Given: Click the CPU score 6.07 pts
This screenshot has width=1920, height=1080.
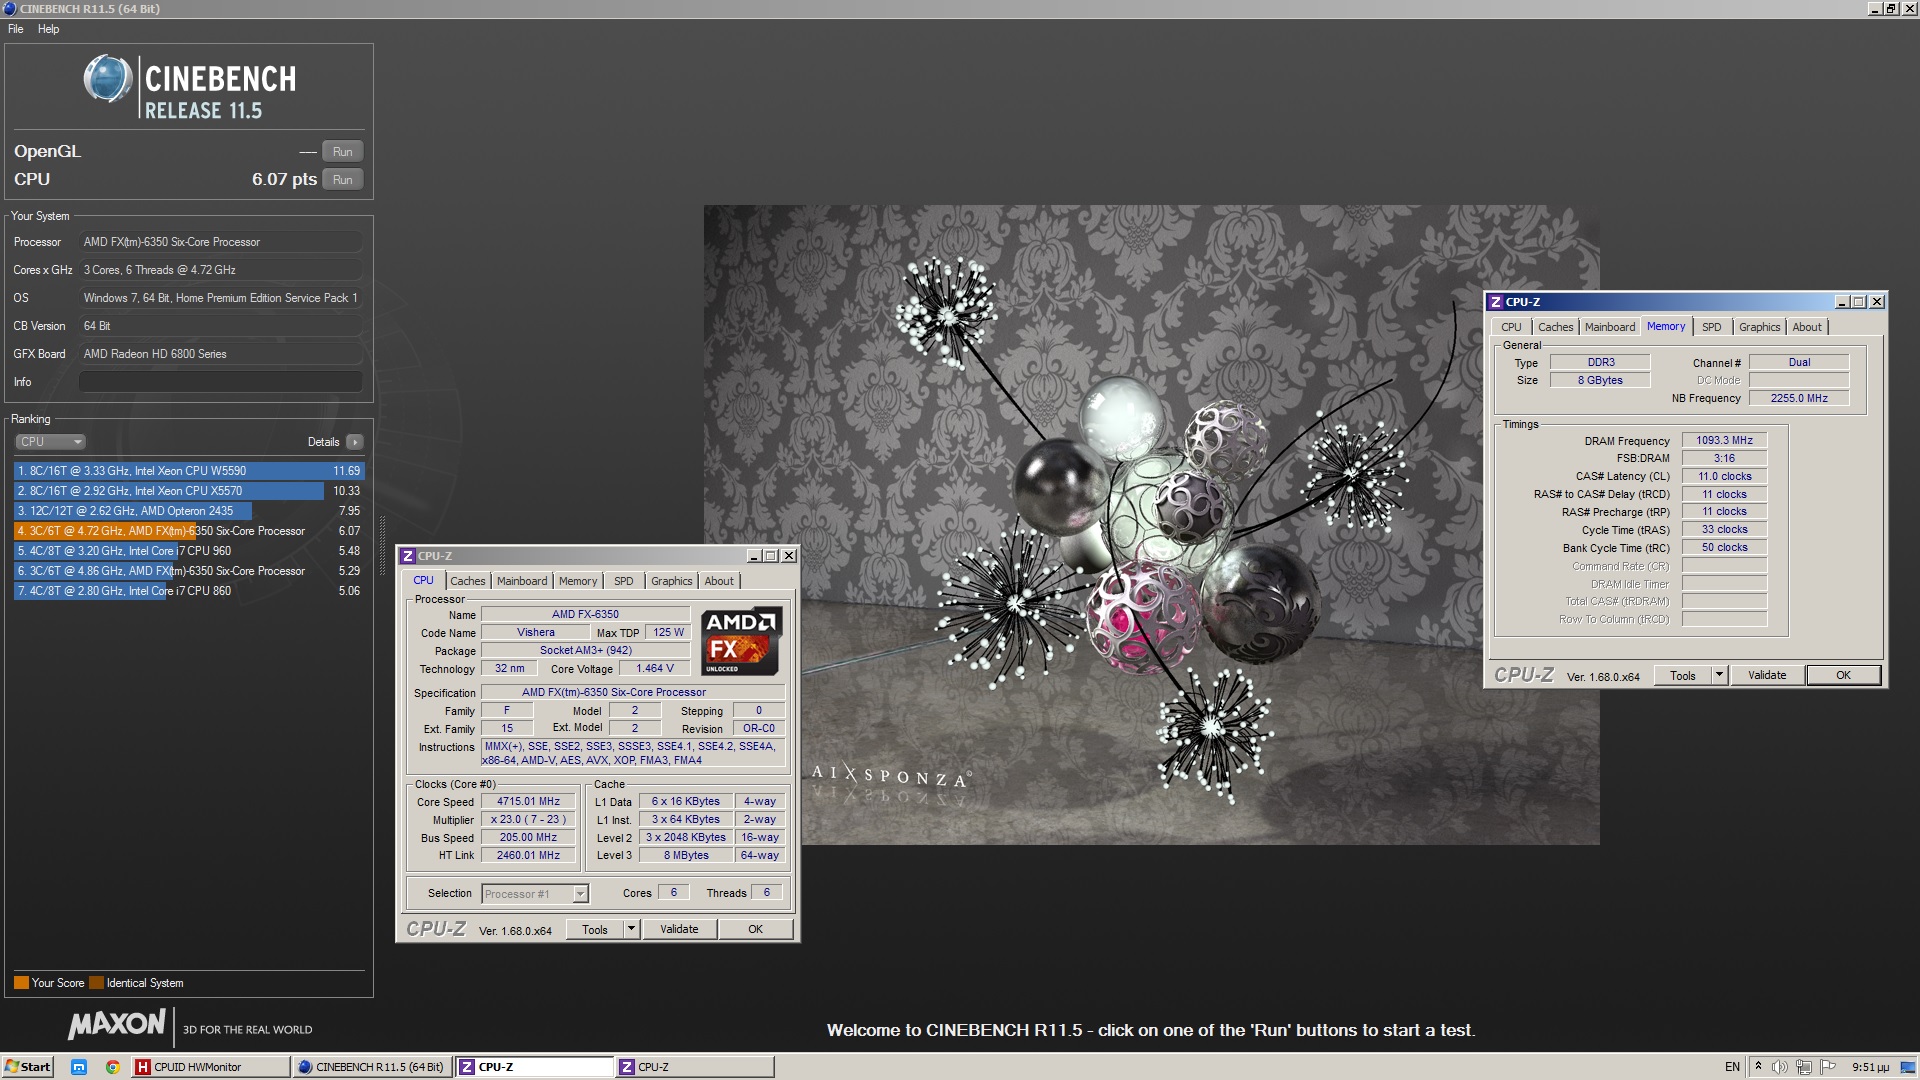Looking at the screenshot, I should pyautogui.click(x=284, y=180).
